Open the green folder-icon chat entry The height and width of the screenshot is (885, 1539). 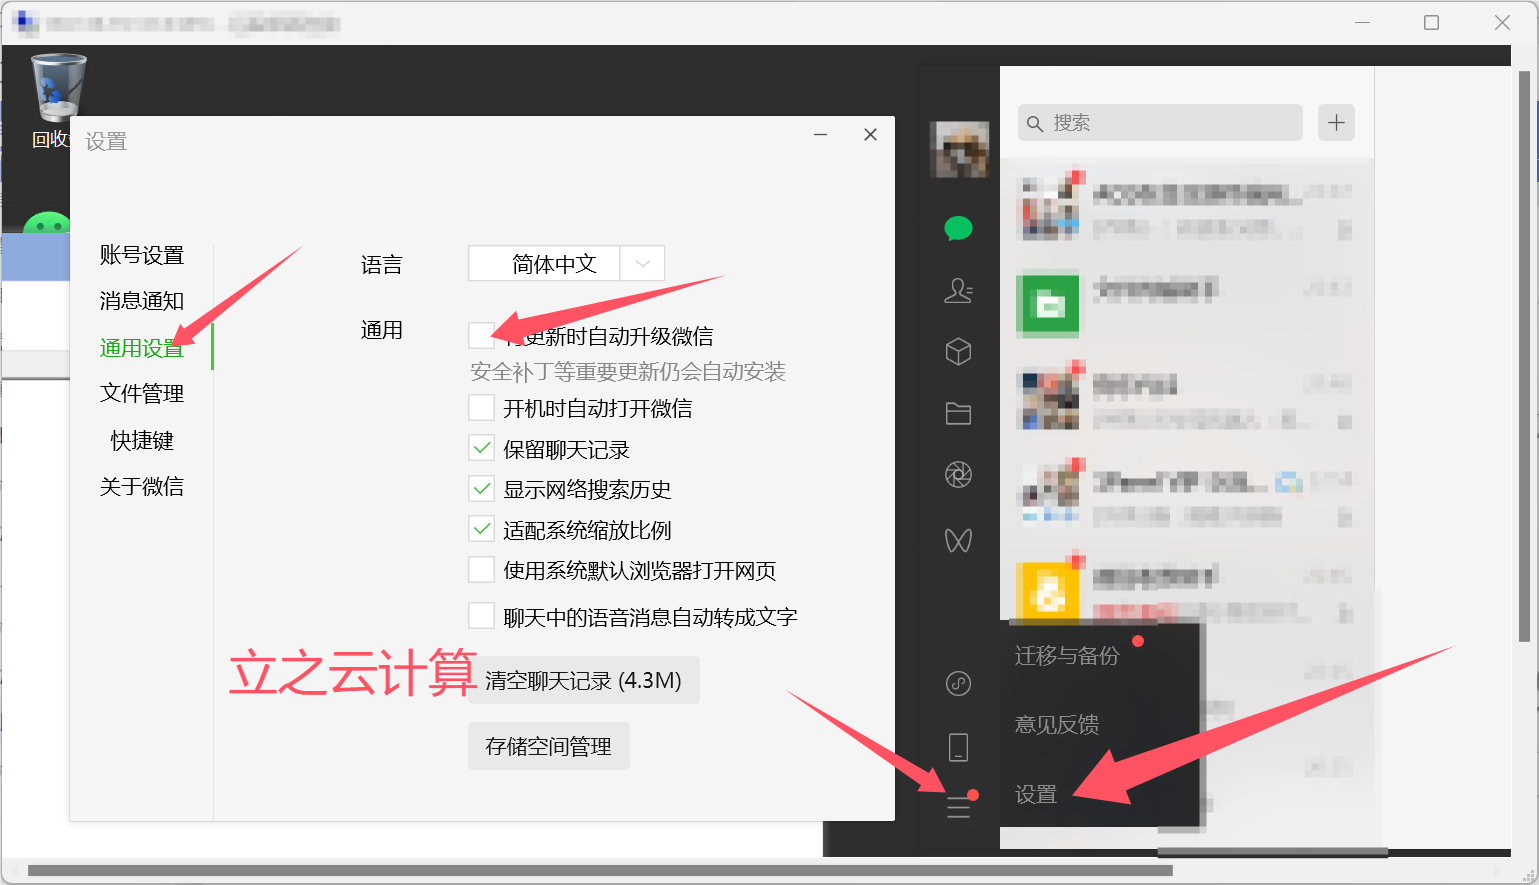click(x=1185, y=304)
